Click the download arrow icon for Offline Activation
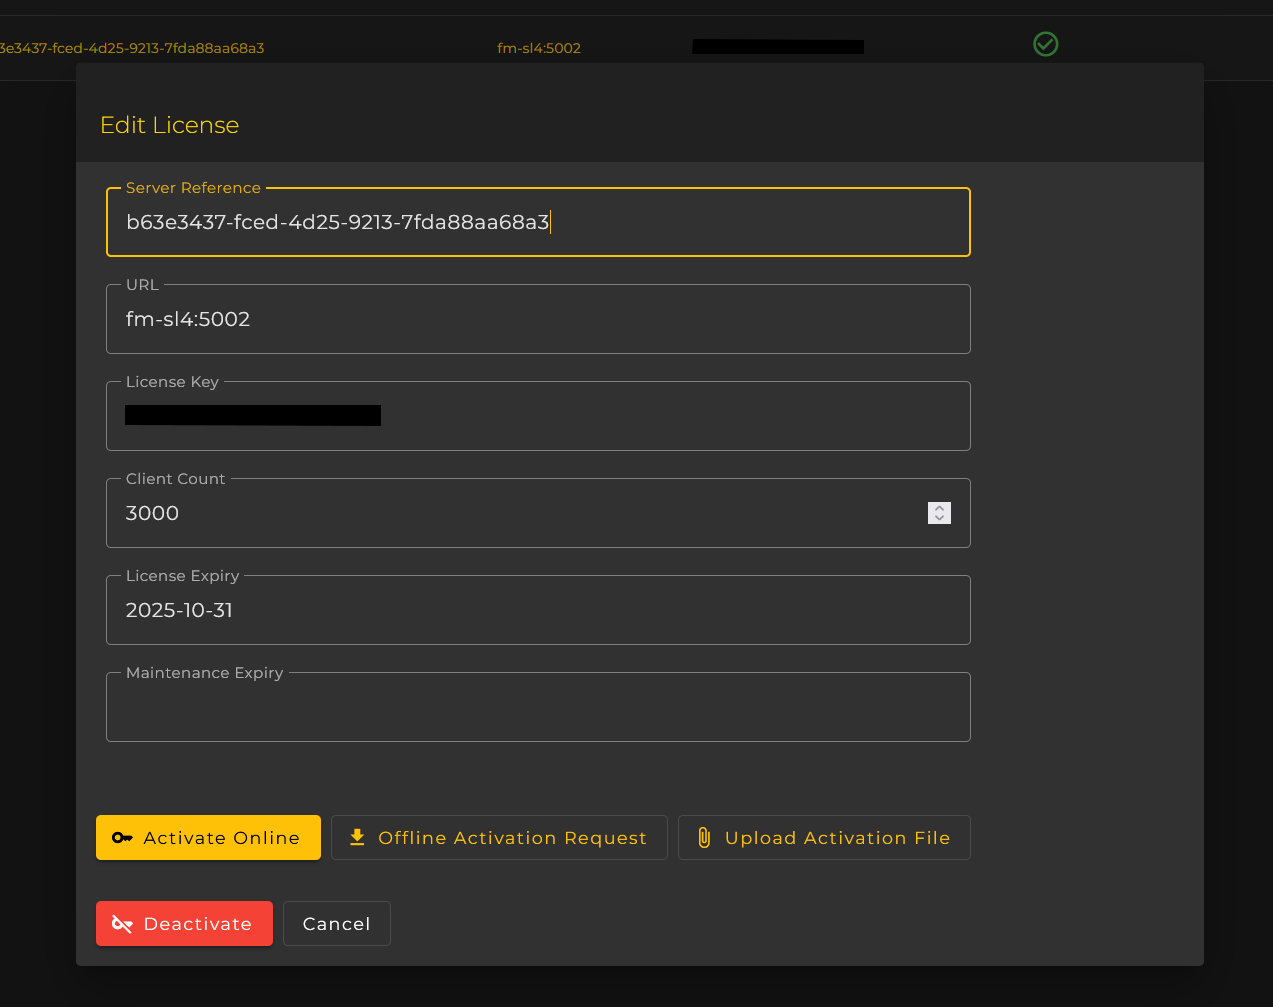Image resolution: width=1273 pixels, height=1007 pixels. (x=357, y=838)
